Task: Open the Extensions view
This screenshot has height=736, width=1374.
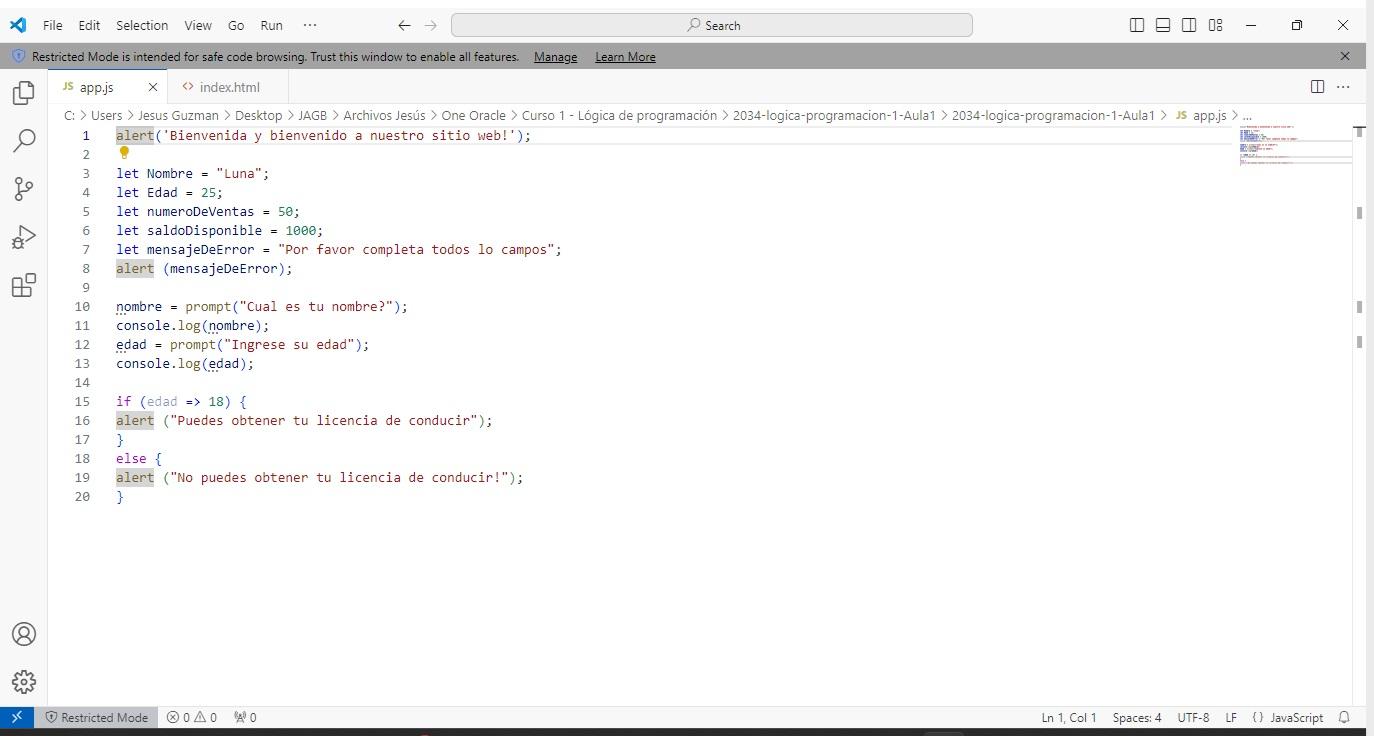Action: tap(24, 286)
